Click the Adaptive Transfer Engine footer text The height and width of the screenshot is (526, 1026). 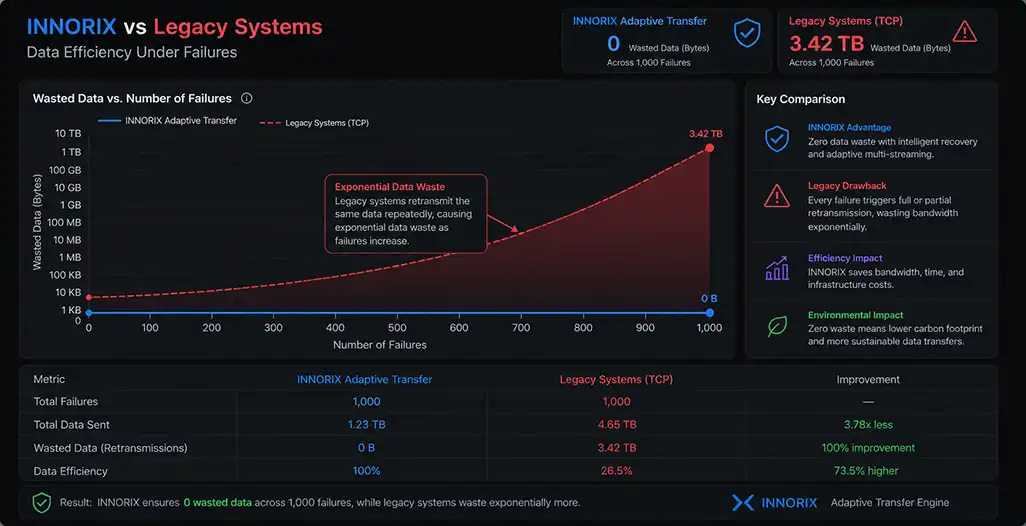tap(890, 502)
